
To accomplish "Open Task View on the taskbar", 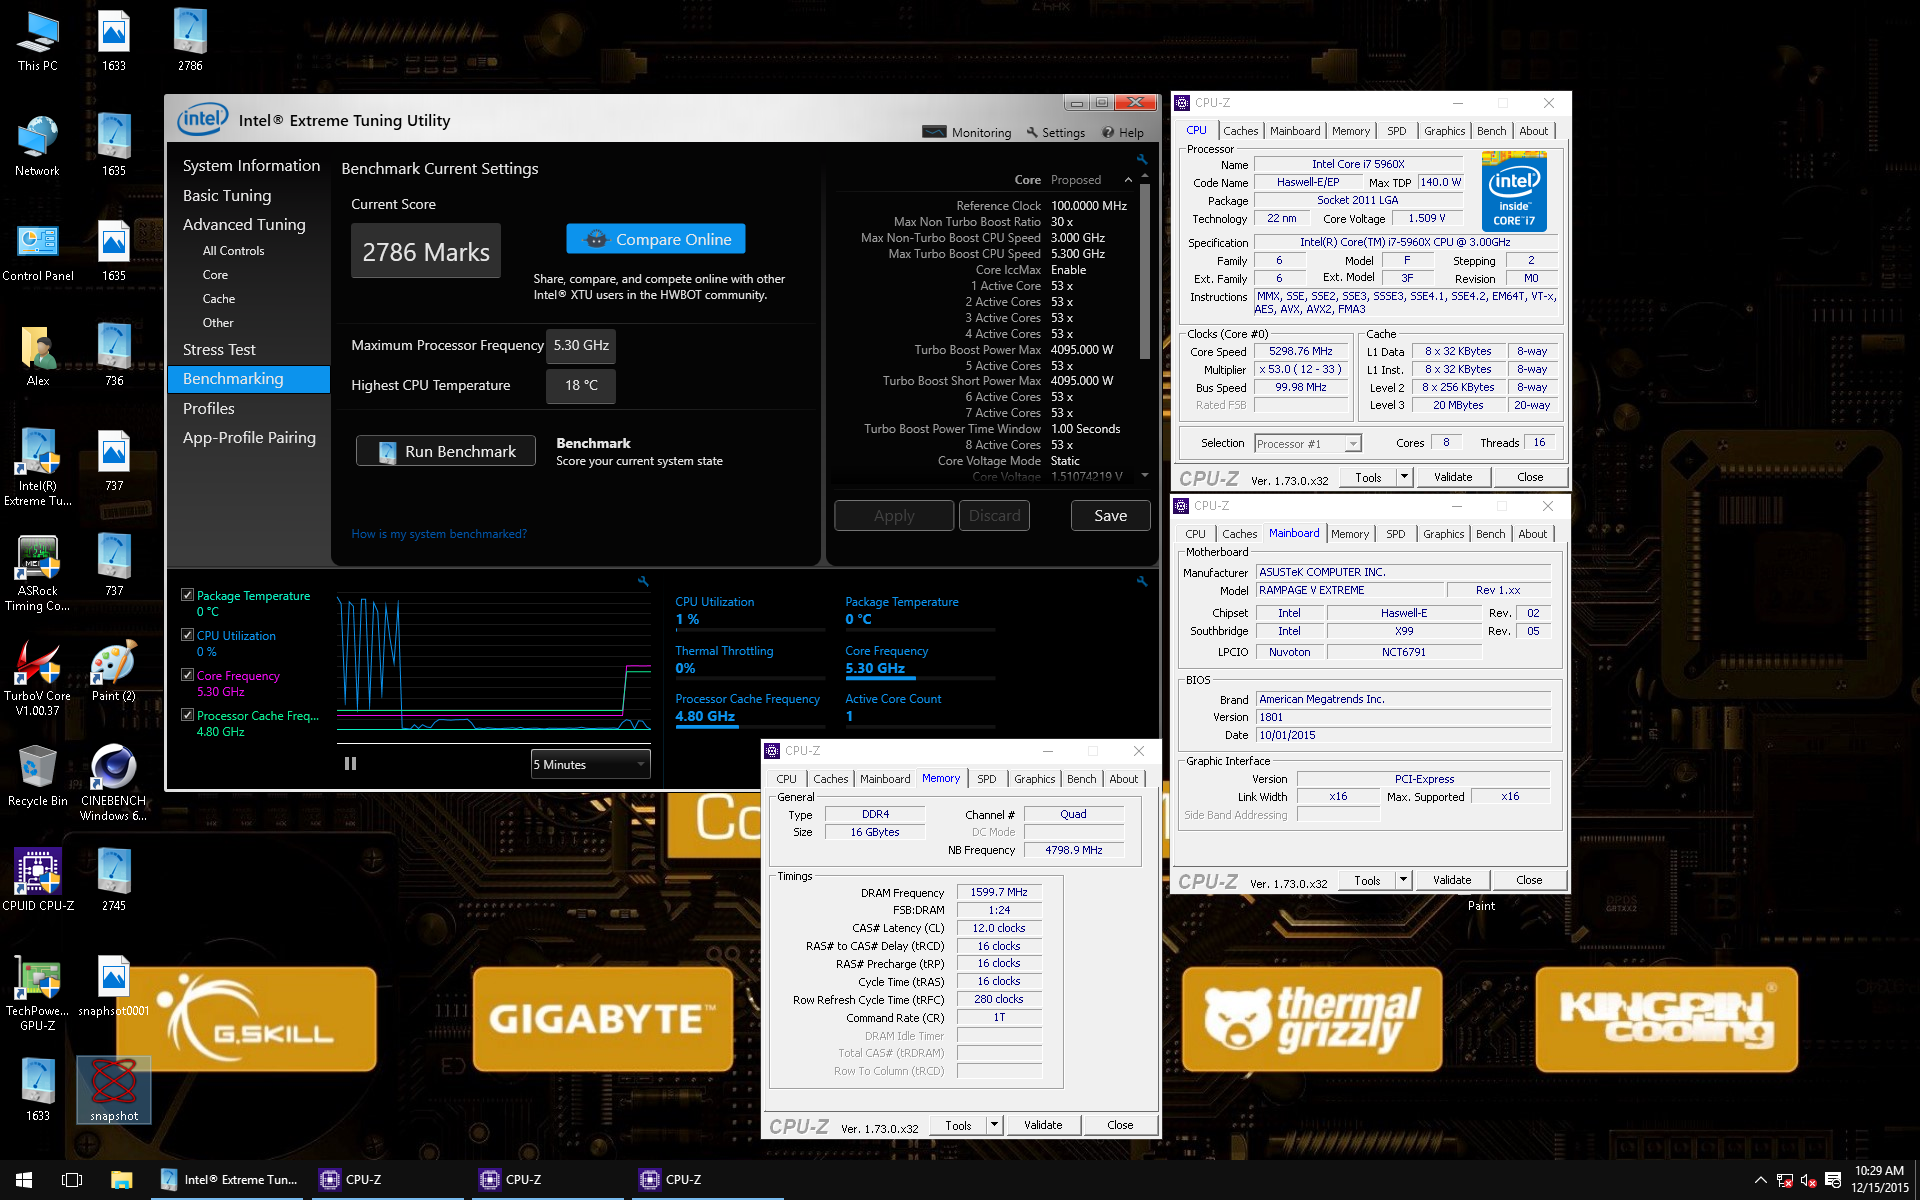I will pos(72,1180).
